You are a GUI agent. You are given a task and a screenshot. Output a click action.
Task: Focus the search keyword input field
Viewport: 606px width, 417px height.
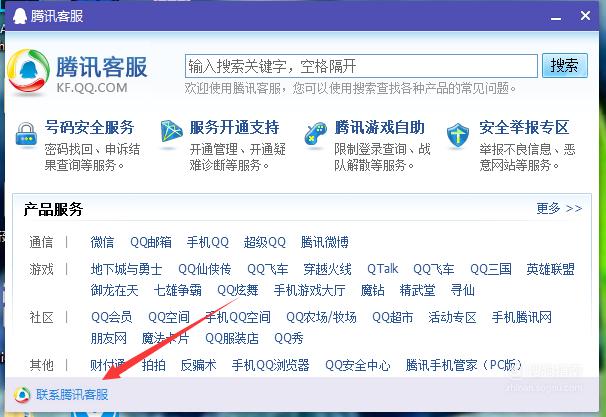[x=361, y=66]
